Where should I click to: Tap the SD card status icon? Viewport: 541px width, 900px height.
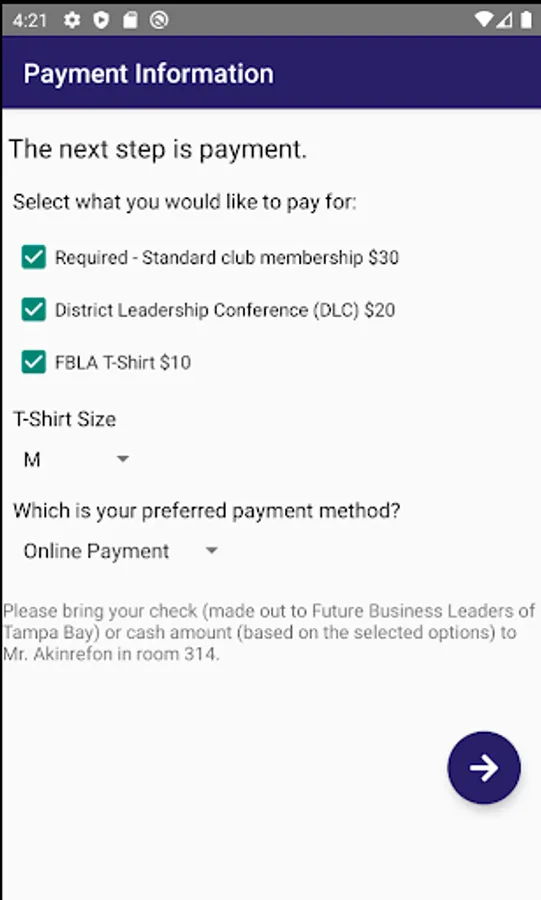click(130, 21)
